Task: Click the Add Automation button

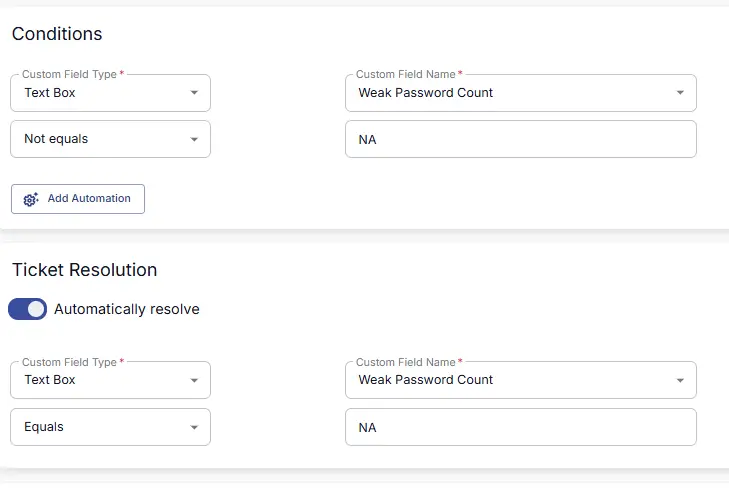Action: click(78, 199)
